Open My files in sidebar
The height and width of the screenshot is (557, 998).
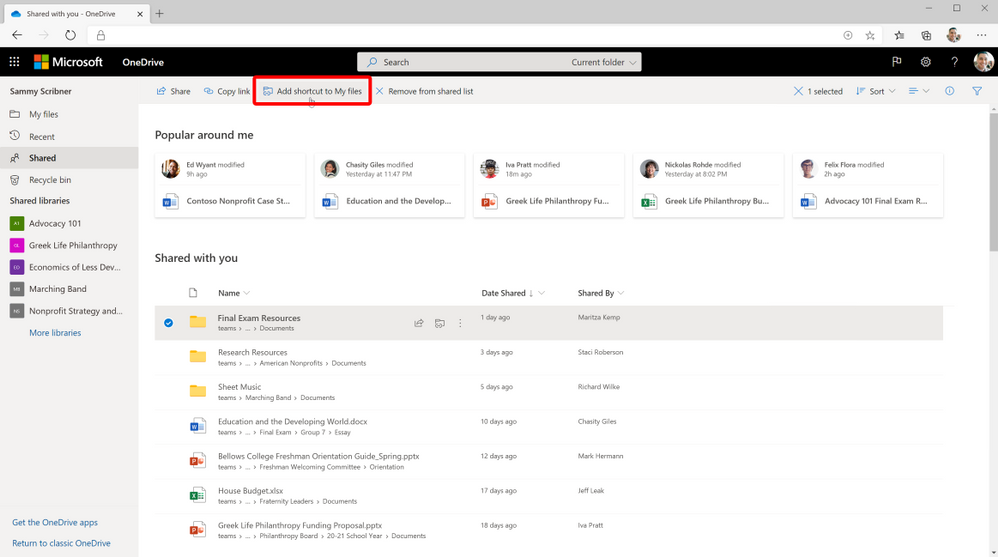pos(43,114)
